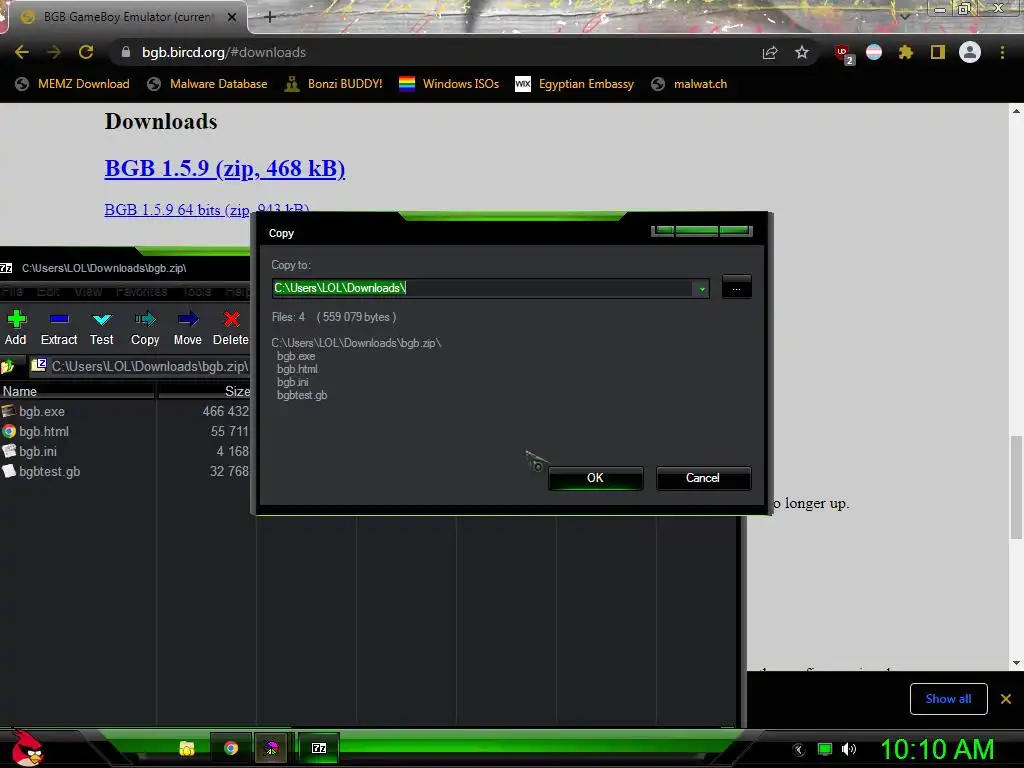Go forward in the Chrome browser
1024x768 pixels.
tap(54, 52)
